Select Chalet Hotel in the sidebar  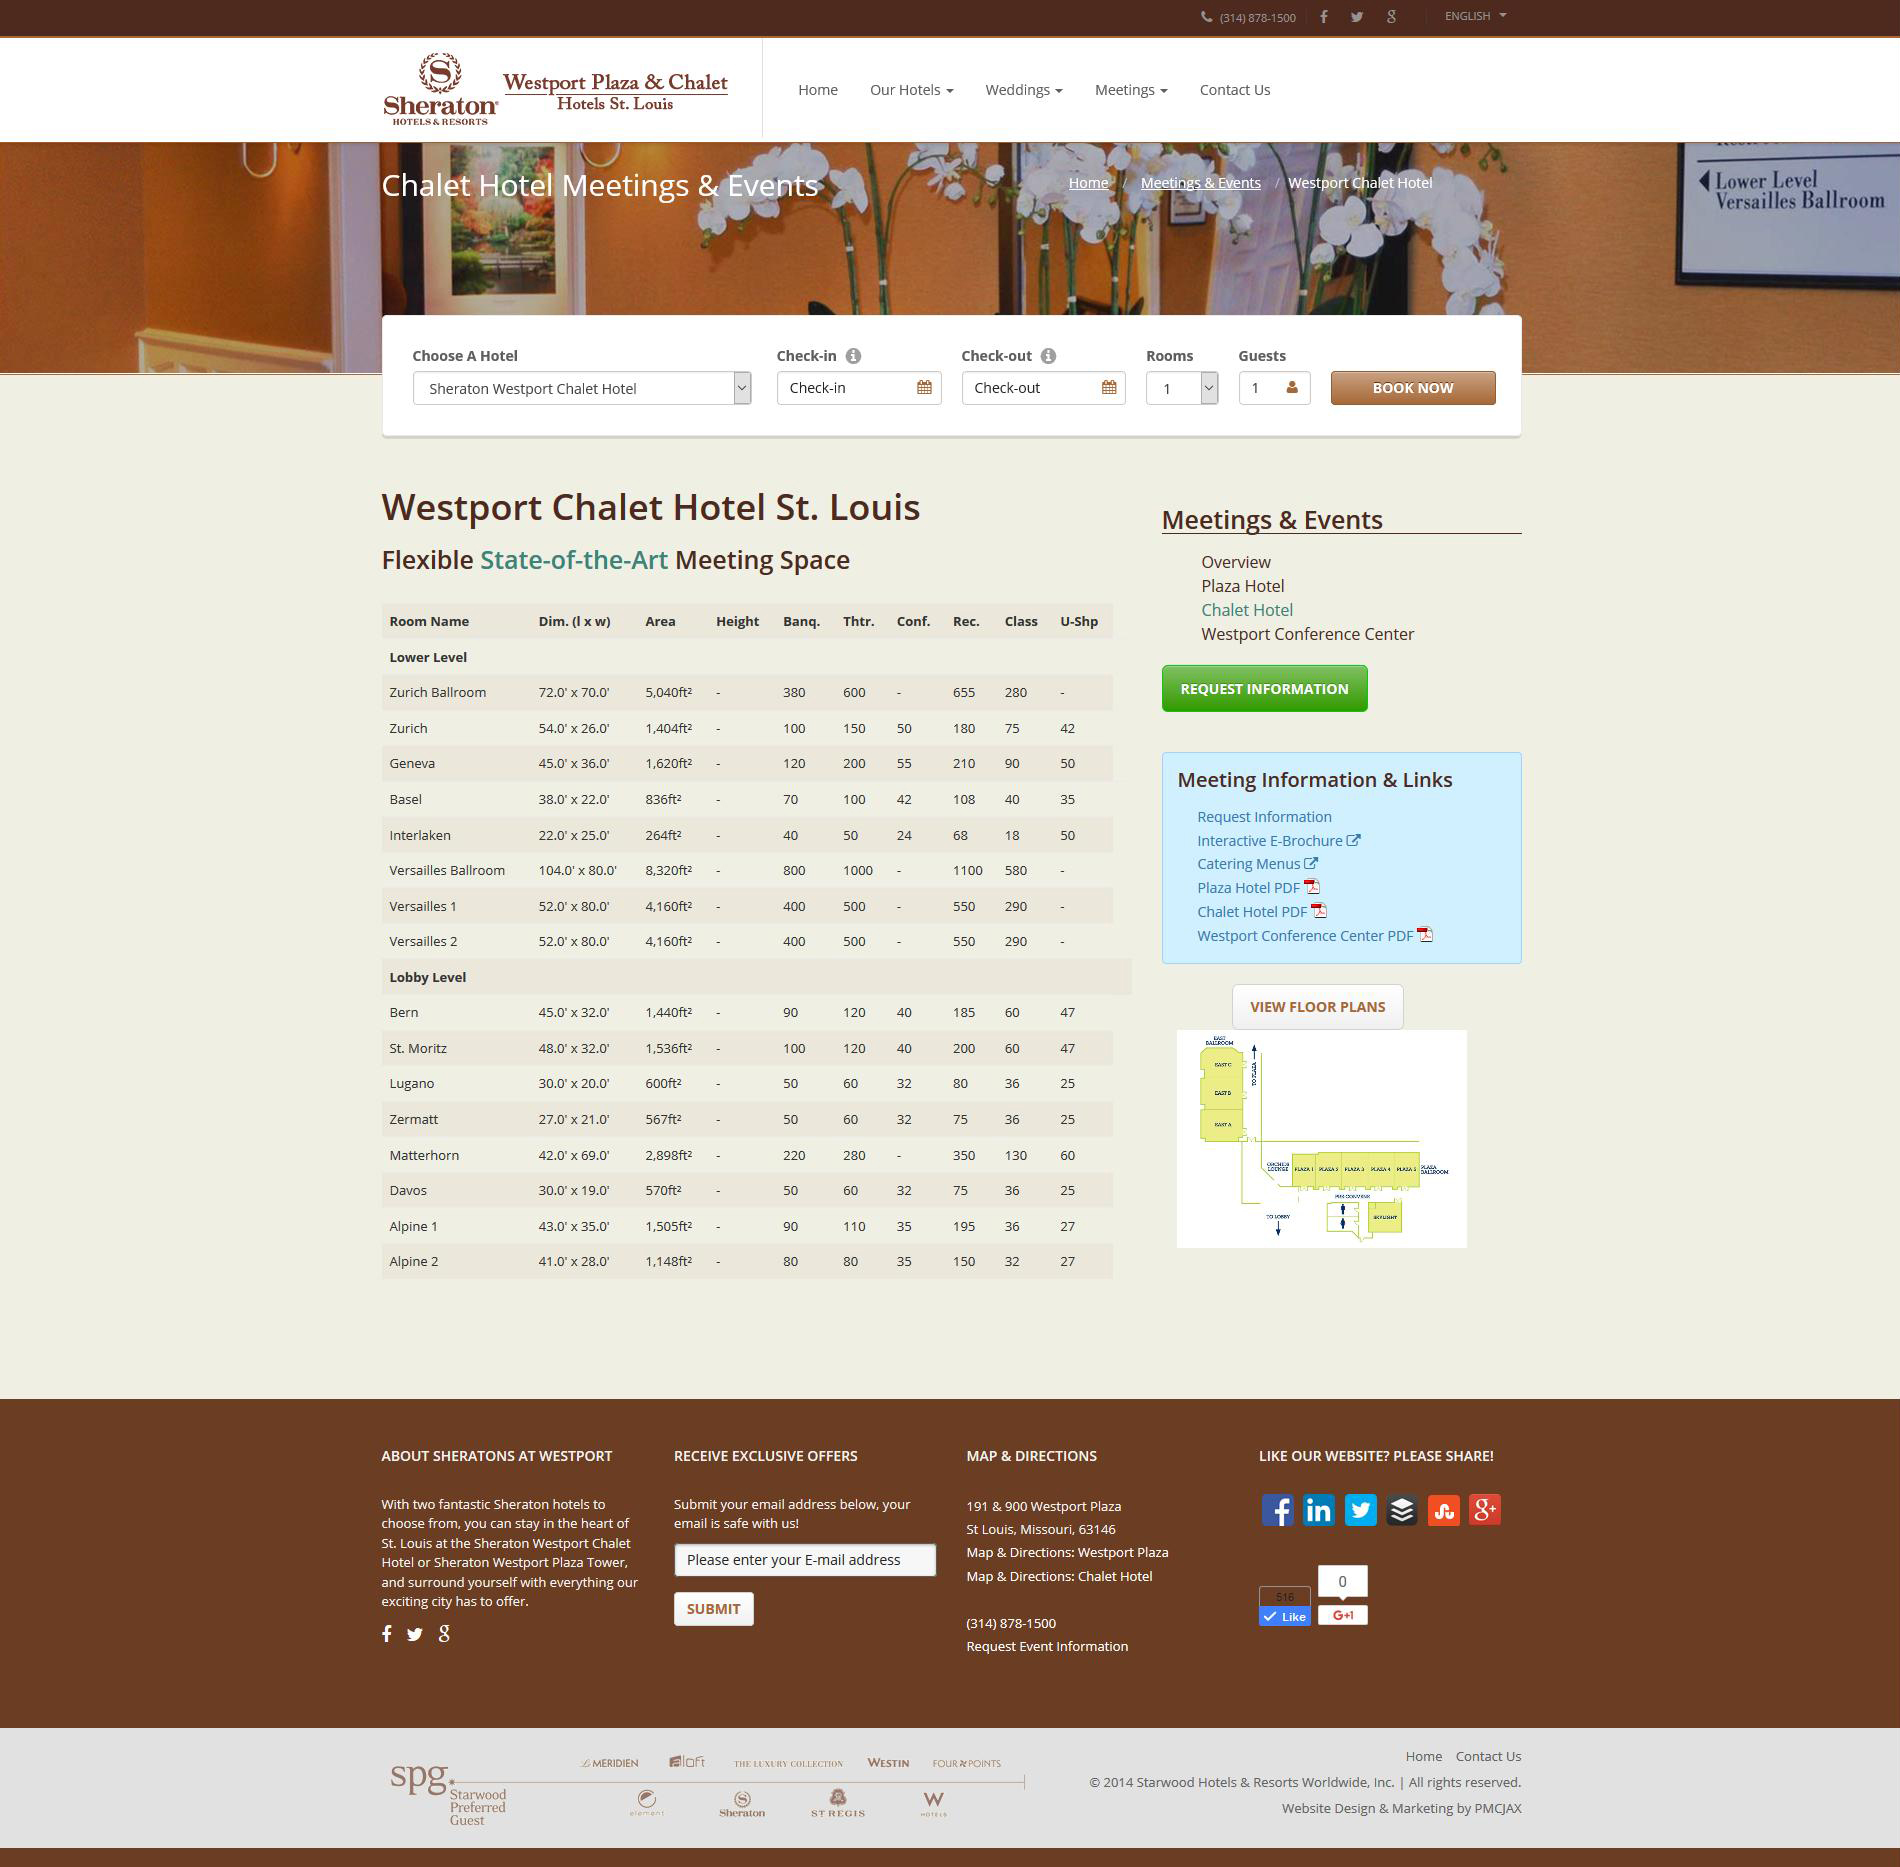(x=1247, y=610)
